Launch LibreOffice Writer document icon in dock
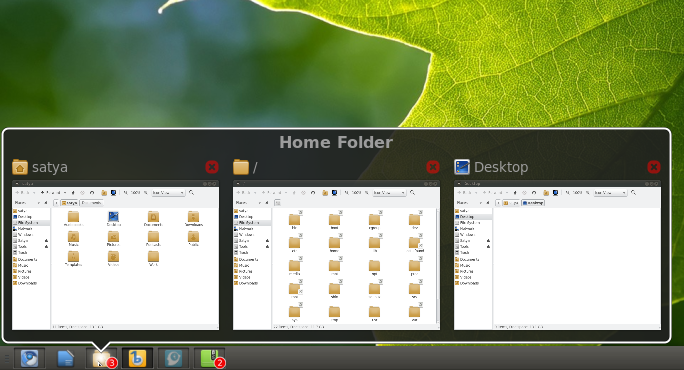This screenshot has height=370, width=684. 65,359
